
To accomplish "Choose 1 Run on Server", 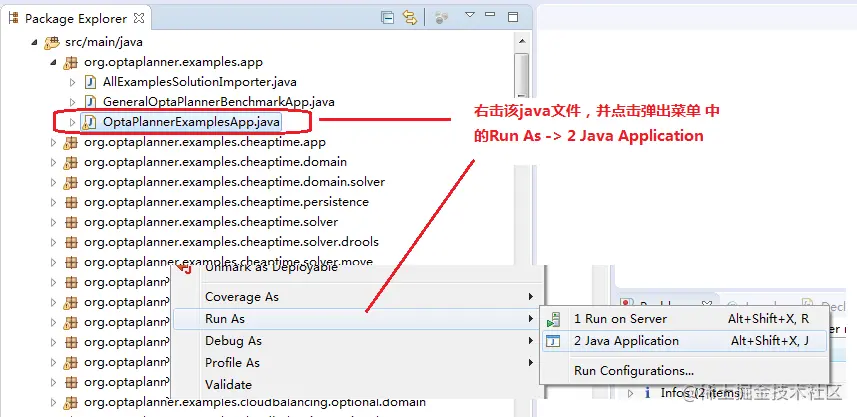I will tap(685, 319).
